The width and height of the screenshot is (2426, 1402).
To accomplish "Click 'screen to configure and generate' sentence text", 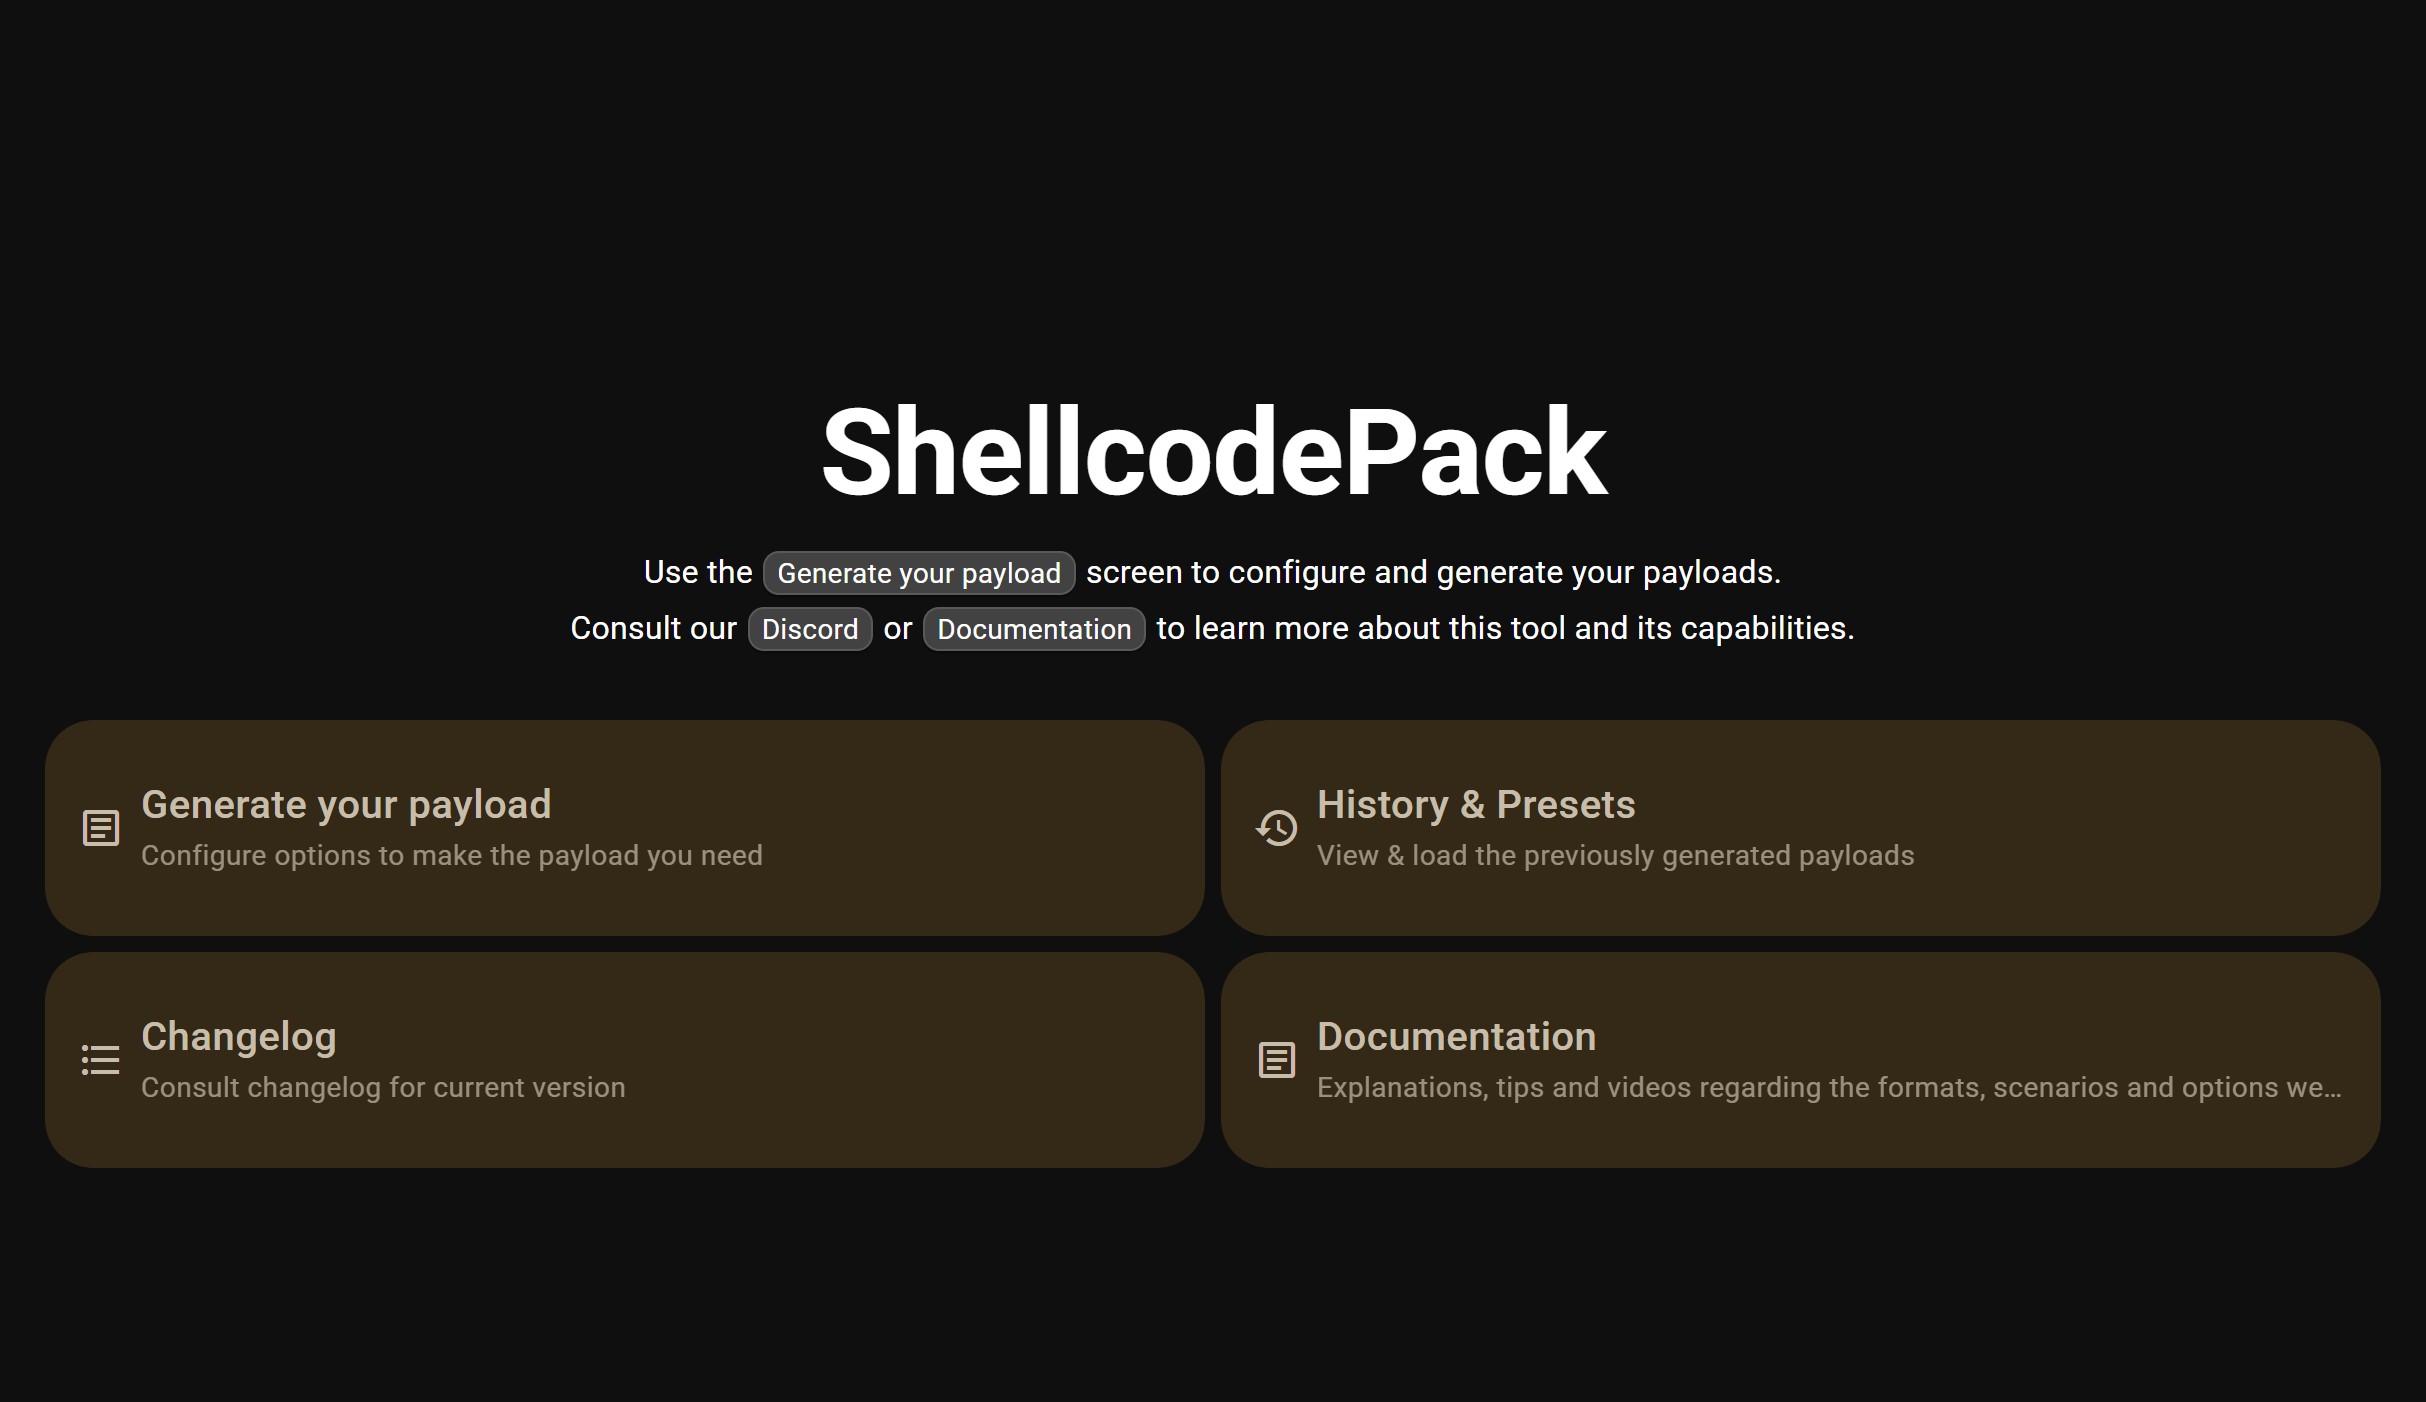I will [x=1432, y=572].
